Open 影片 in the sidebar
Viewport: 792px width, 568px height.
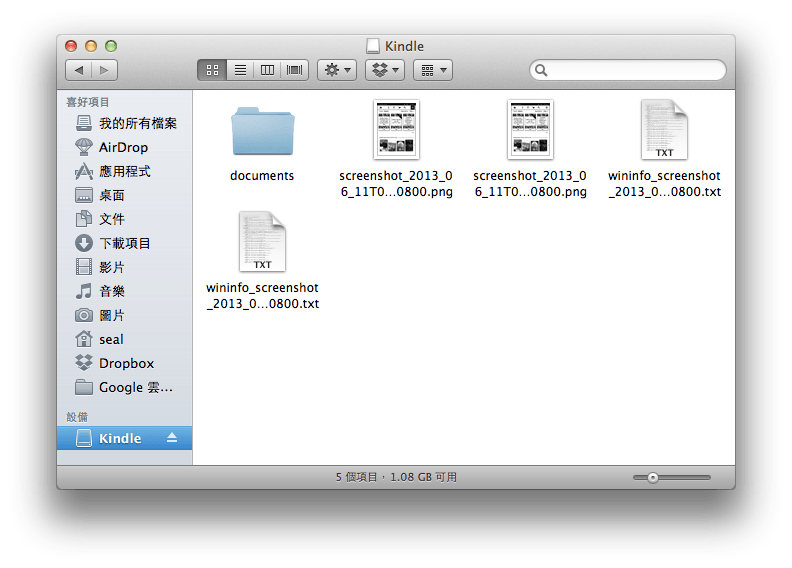(x=125, y=267)
